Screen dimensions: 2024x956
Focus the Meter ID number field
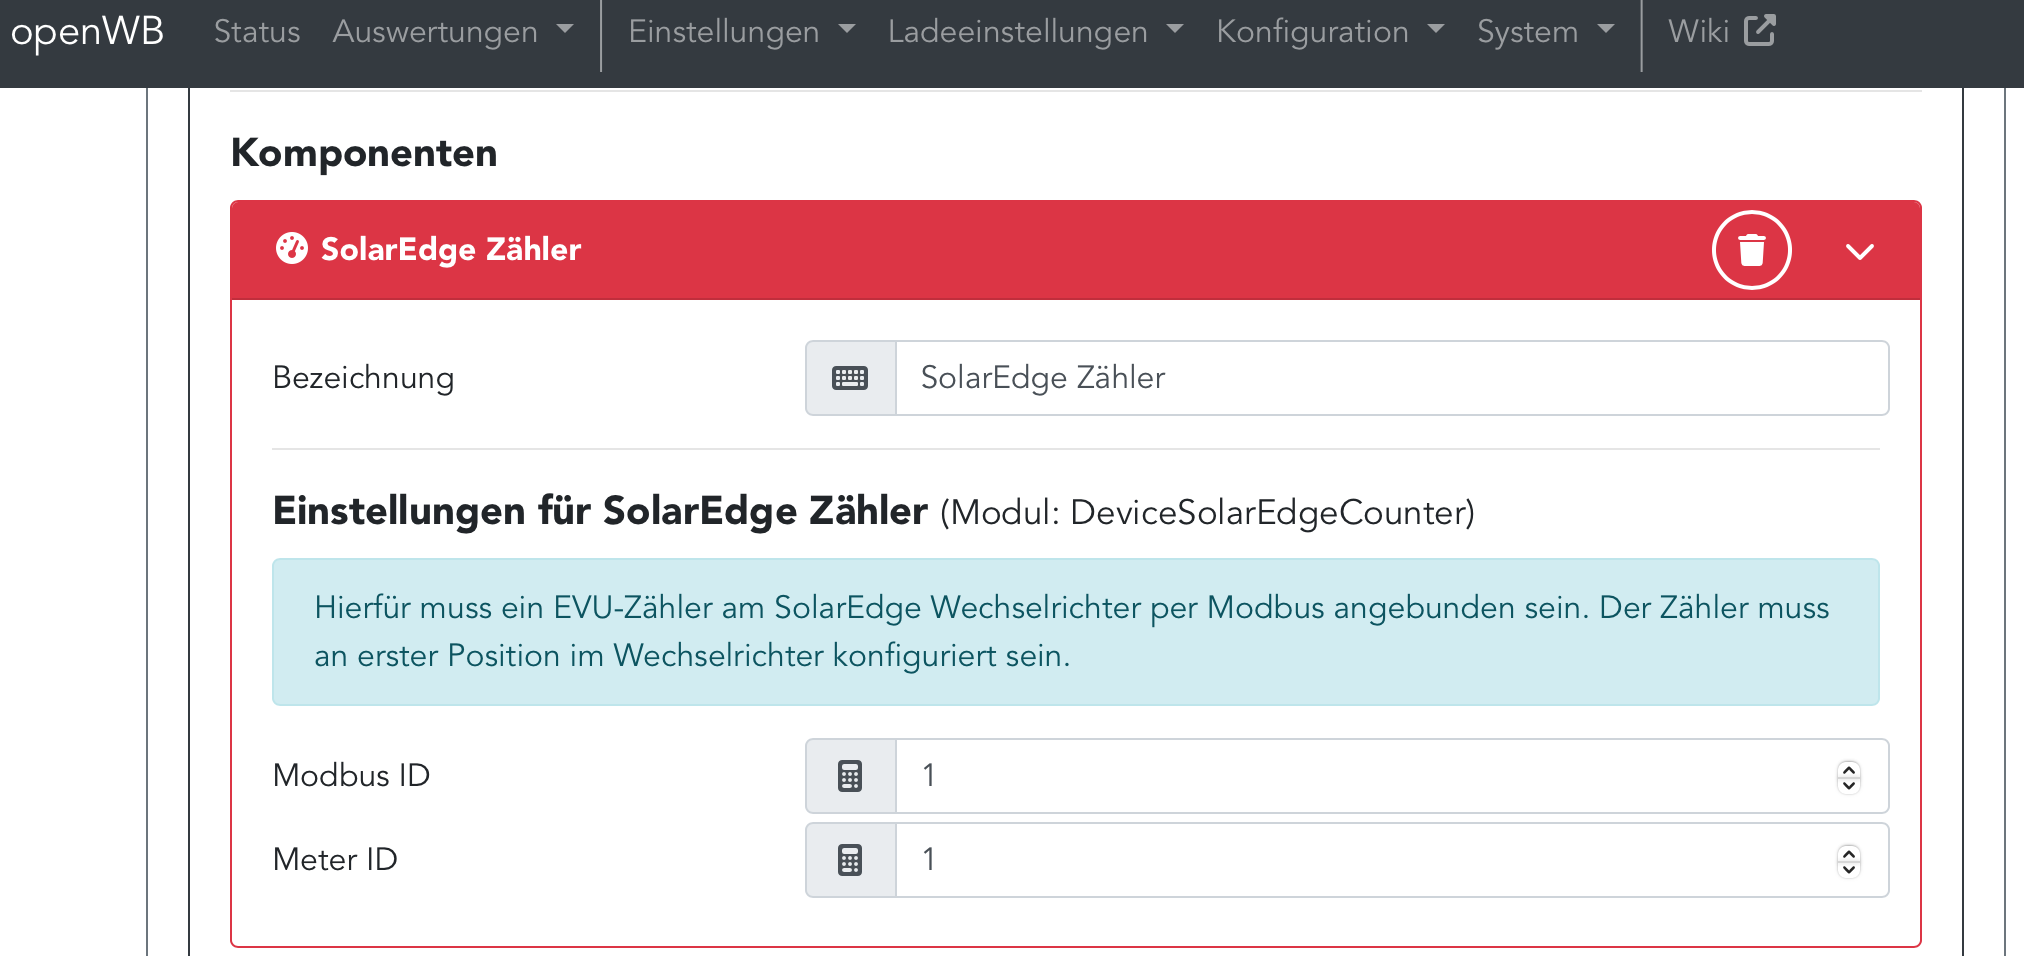point(1392,860)
